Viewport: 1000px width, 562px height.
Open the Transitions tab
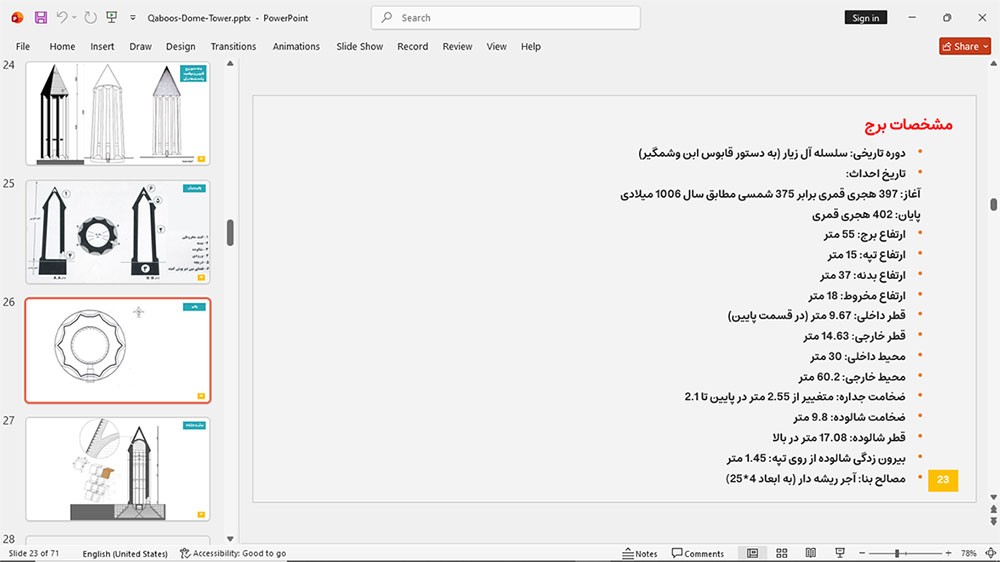pos(233,46)
